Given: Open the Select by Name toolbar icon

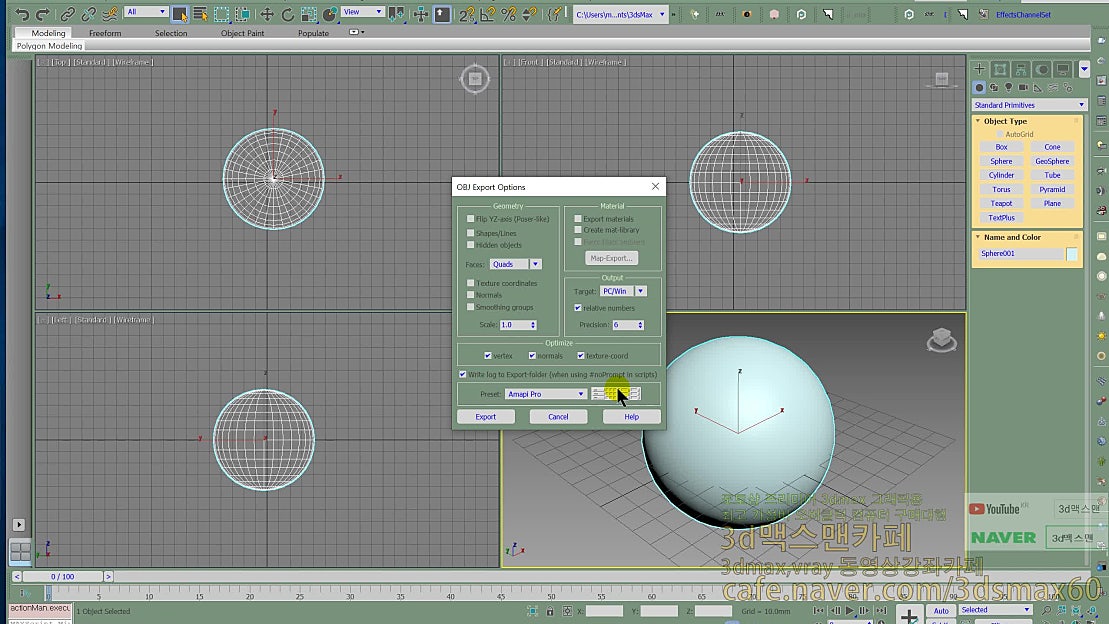Looking at the screenshot, I should pyautogui.click(x=199, y=14).
